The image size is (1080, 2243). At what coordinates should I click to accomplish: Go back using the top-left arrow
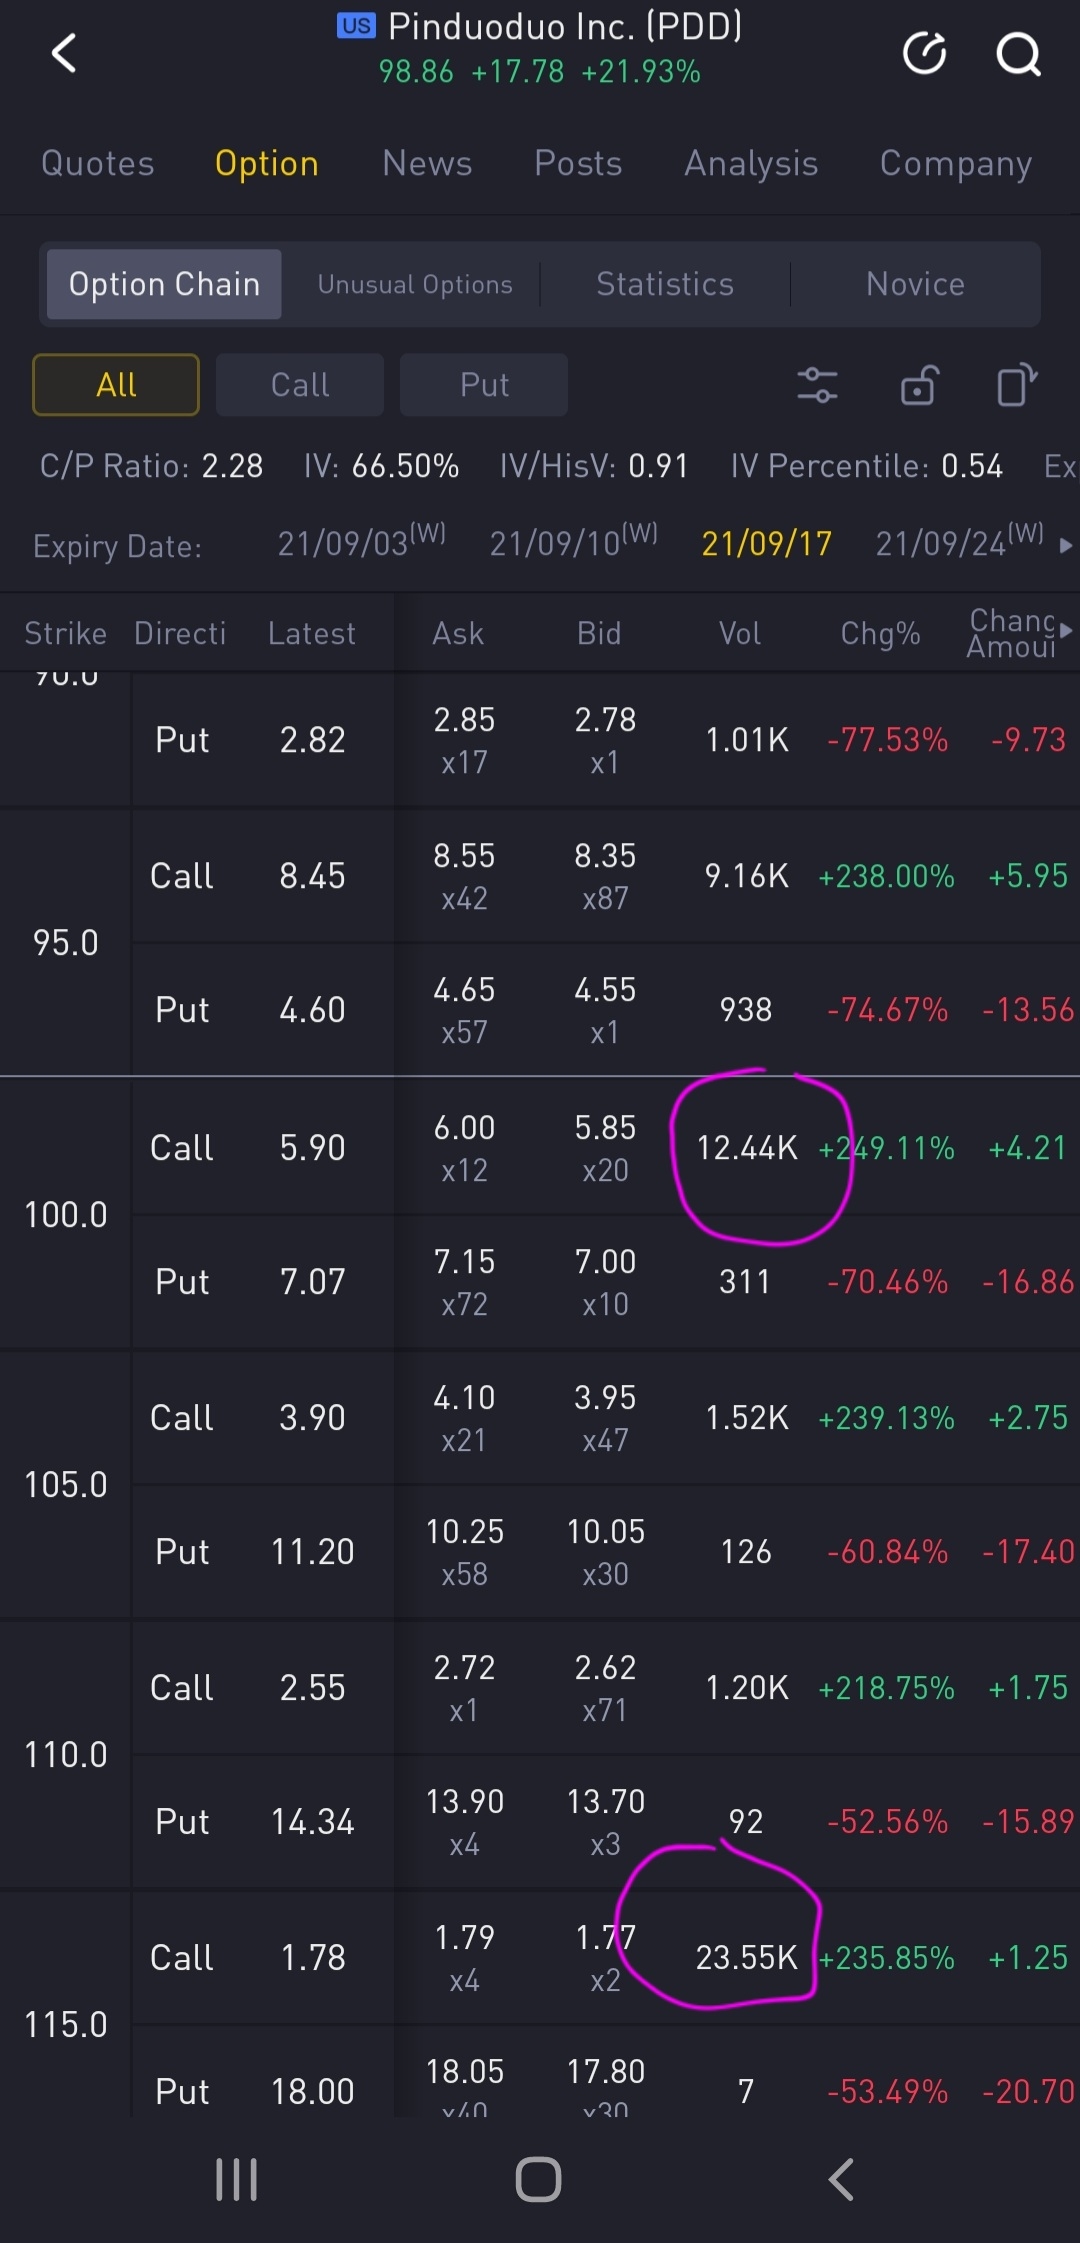[64, 53]
